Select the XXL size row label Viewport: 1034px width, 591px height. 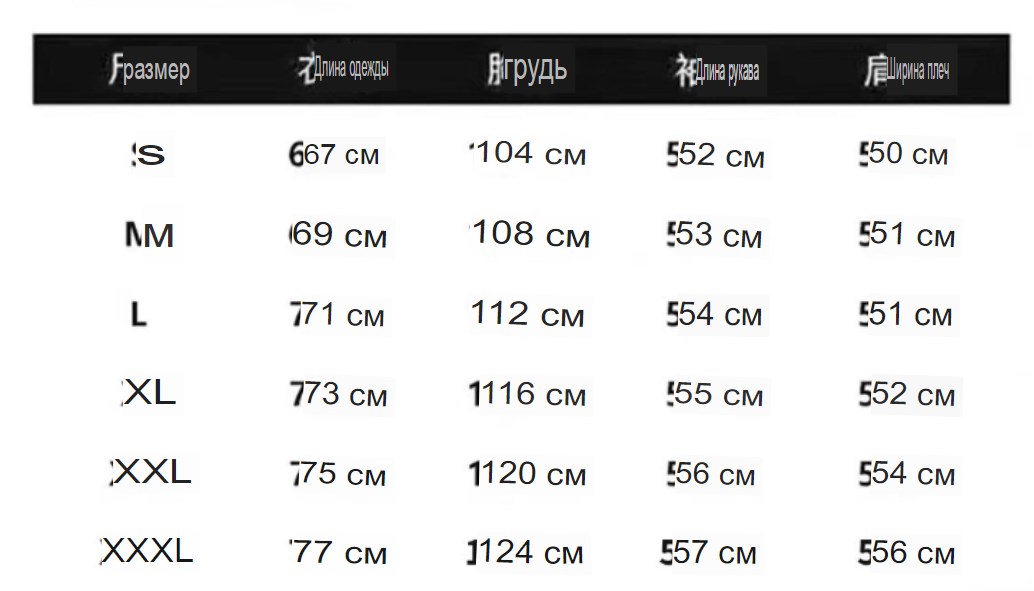pos(150,472)
